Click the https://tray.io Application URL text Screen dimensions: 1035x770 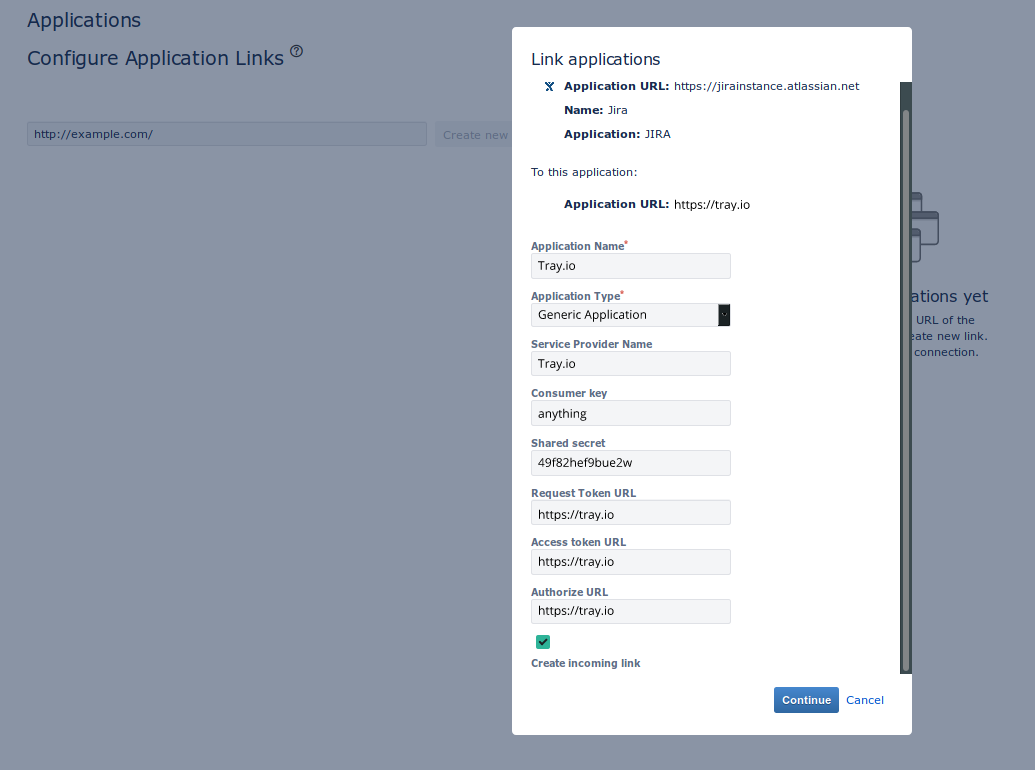click(712, 205)
